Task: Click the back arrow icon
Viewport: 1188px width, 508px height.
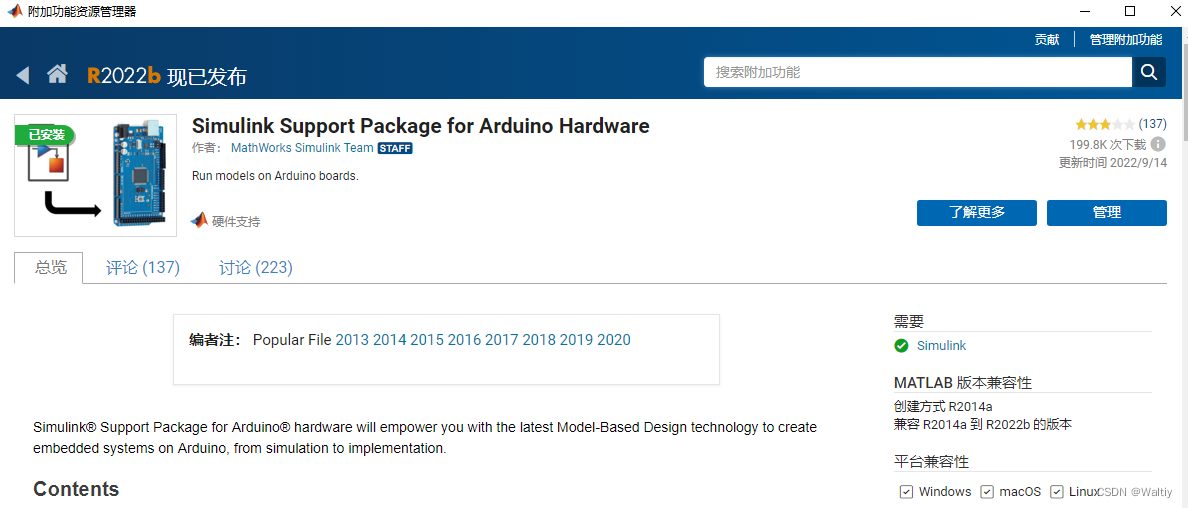Action: pos(23,75)
